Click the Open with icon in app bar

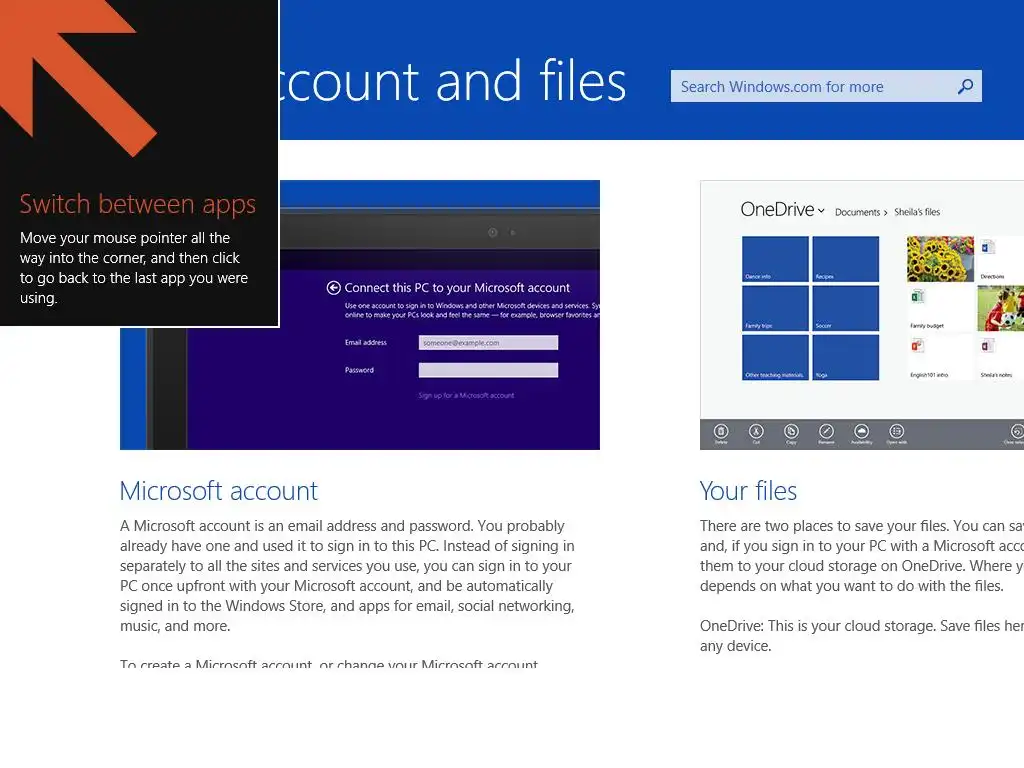(897, 431)
